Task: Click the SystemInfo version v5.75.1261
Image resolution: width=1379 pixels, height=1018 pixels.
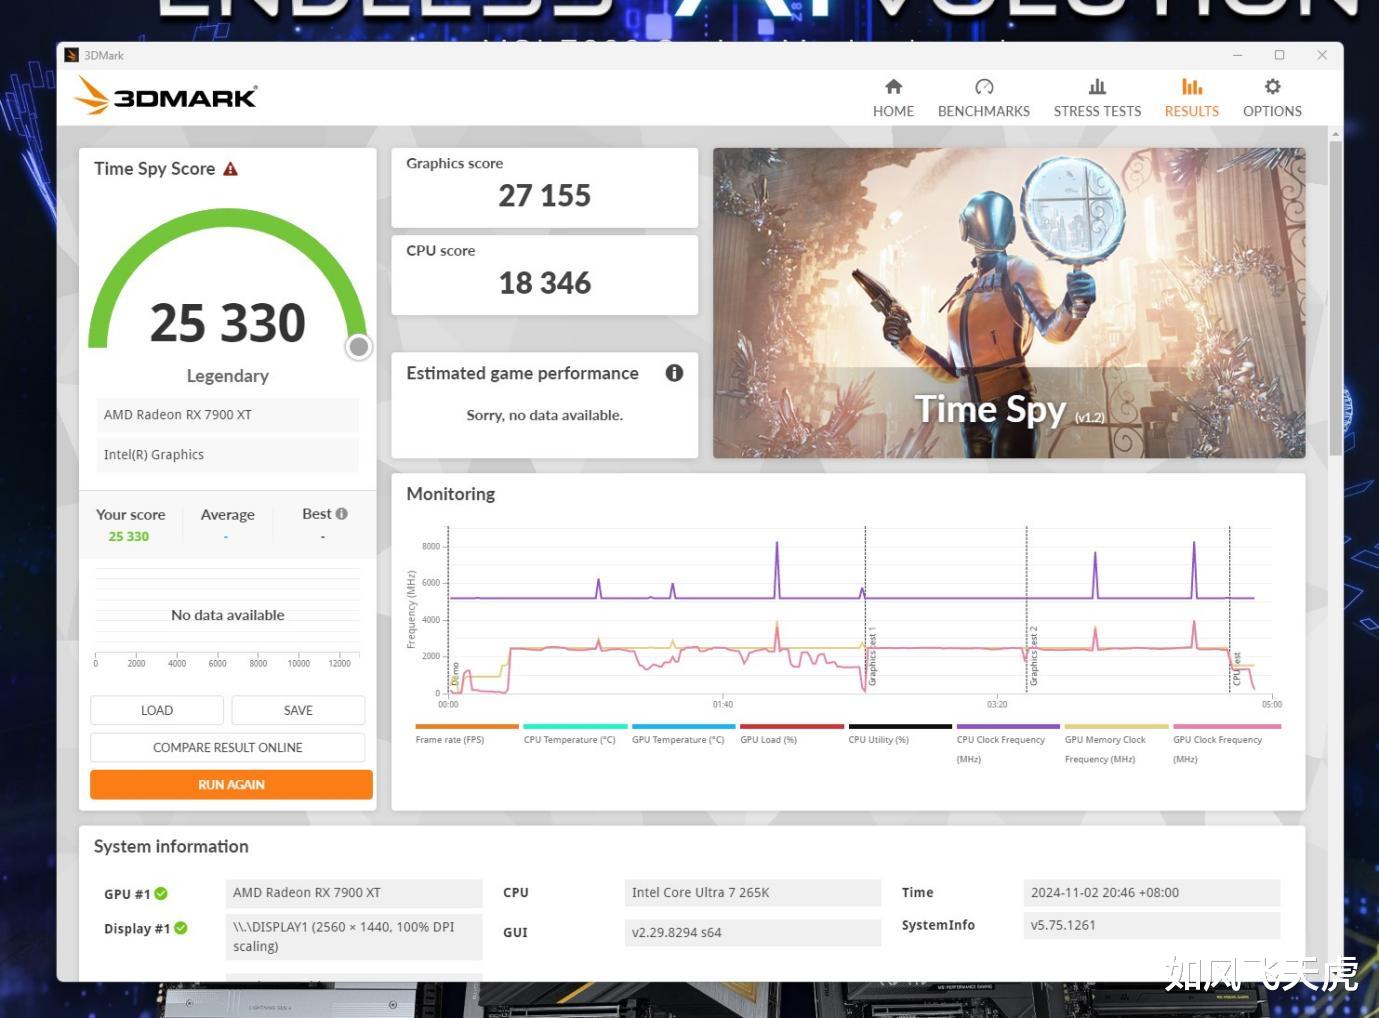Action: click(x=1152, y=925)
